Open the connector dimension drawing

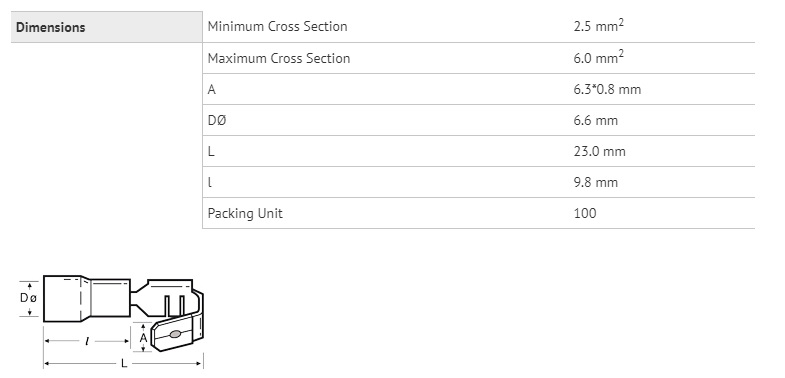pyautogui.click(x=112, y=321)
